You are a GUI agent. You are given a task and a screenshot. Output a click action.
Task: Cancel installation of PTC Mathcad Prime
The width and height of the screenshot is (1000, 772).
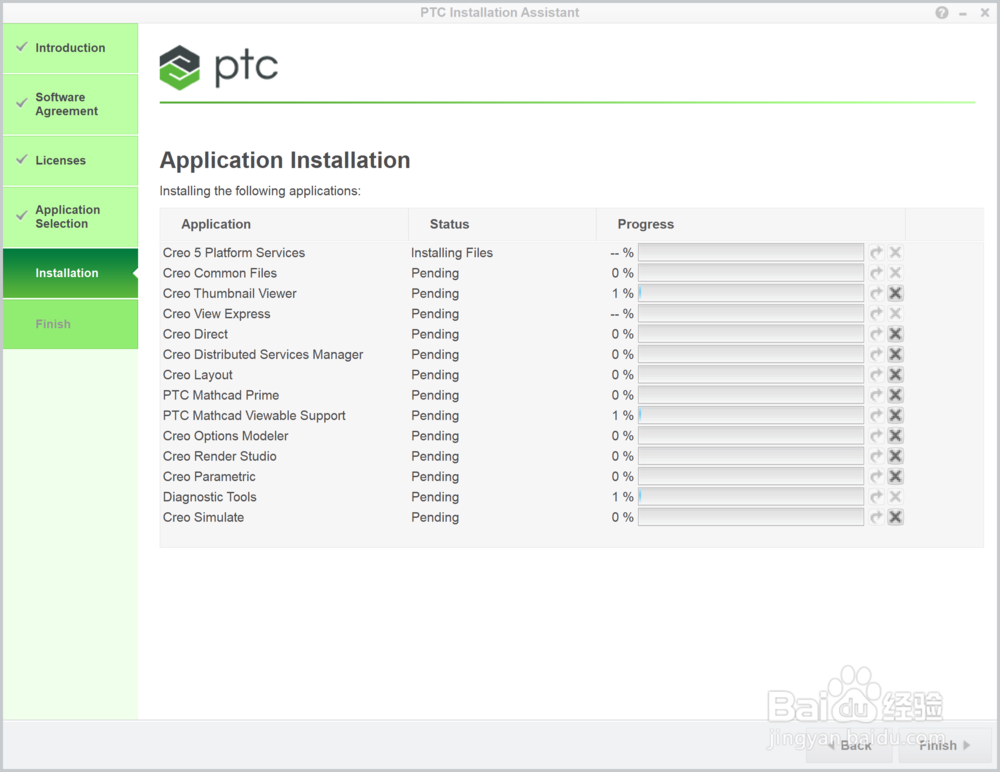(895, 395)
